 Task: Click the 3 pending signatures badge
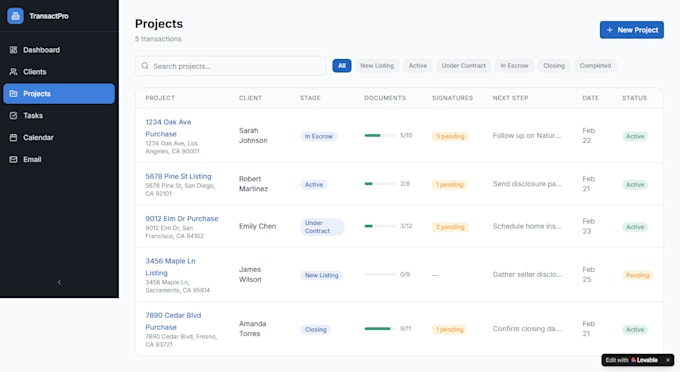(450, 136)
